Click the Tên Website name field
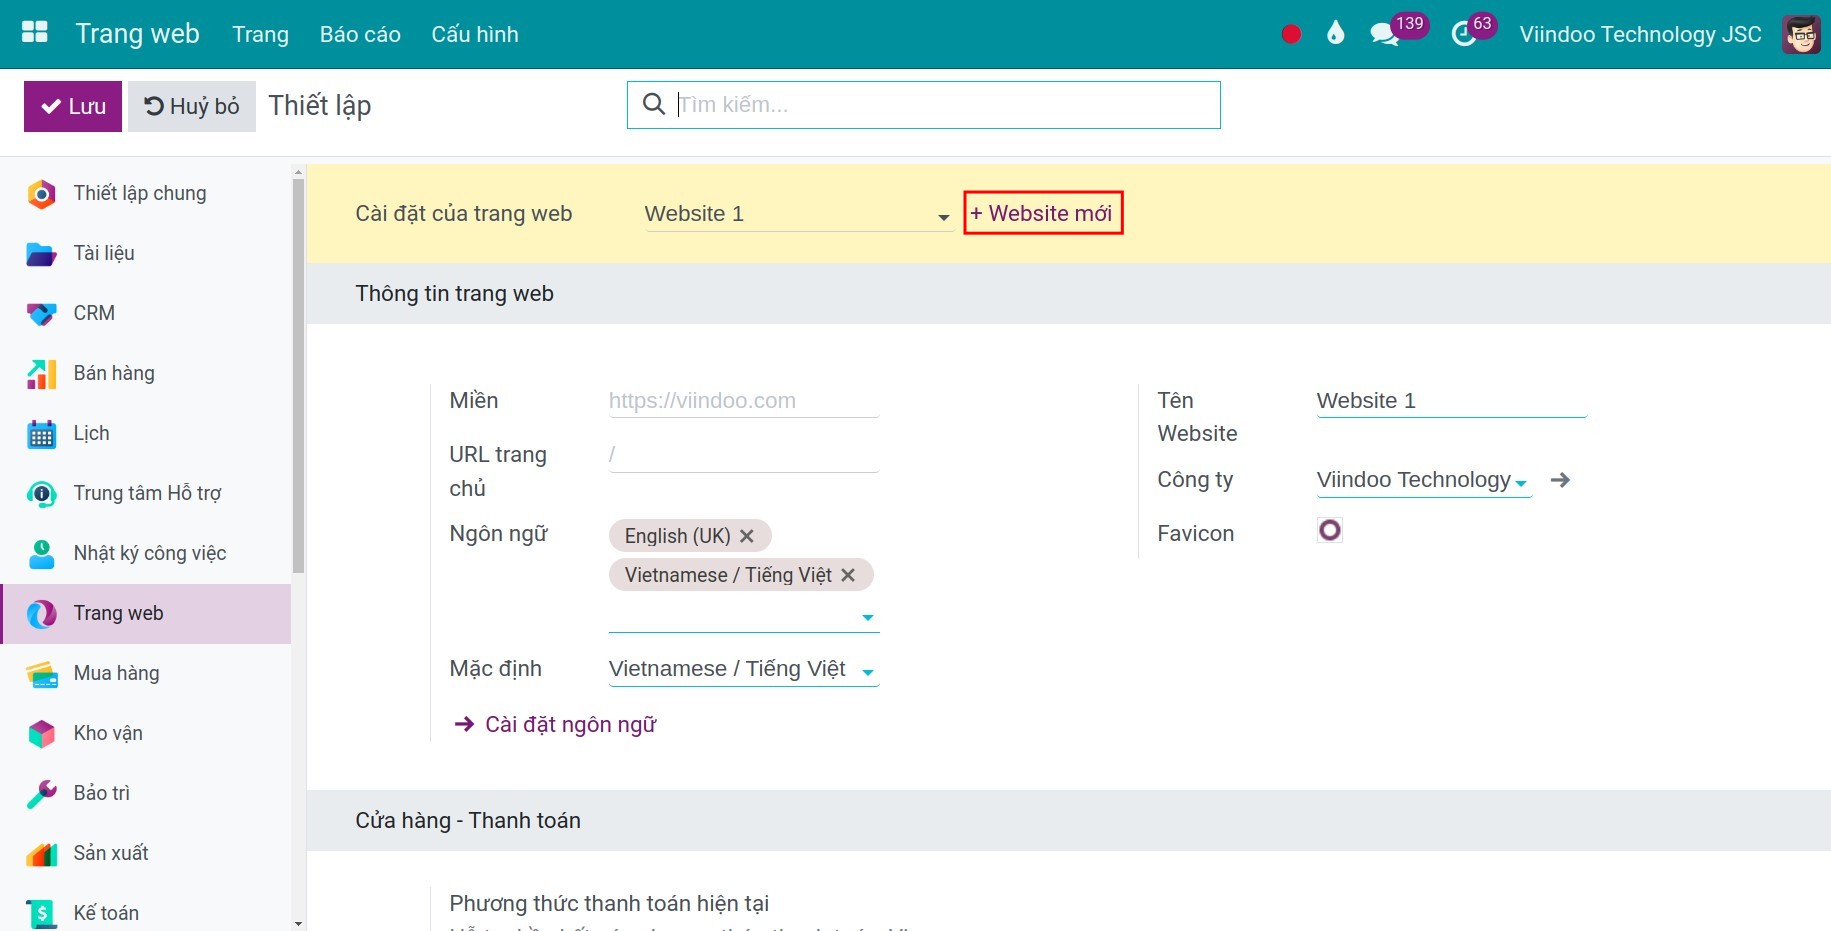Image resolution: width=1831 pixels, height=931 pixels. tap(1452, 401)
